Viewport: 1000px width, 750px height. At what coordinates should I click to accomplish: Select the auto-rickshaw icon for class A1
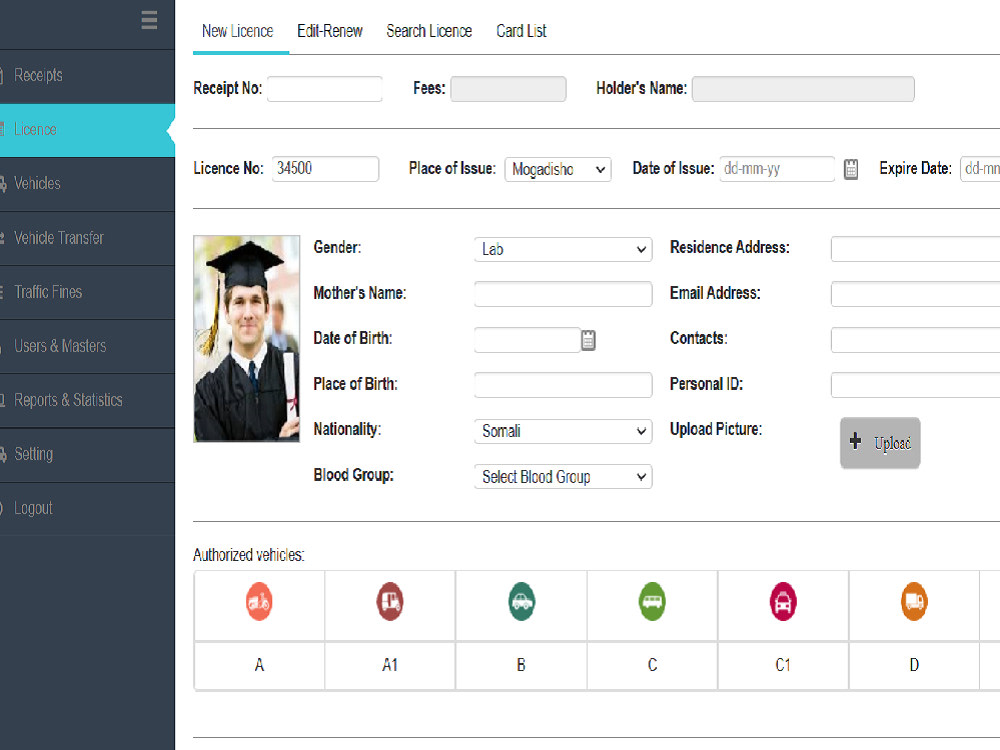coord(390,601)
